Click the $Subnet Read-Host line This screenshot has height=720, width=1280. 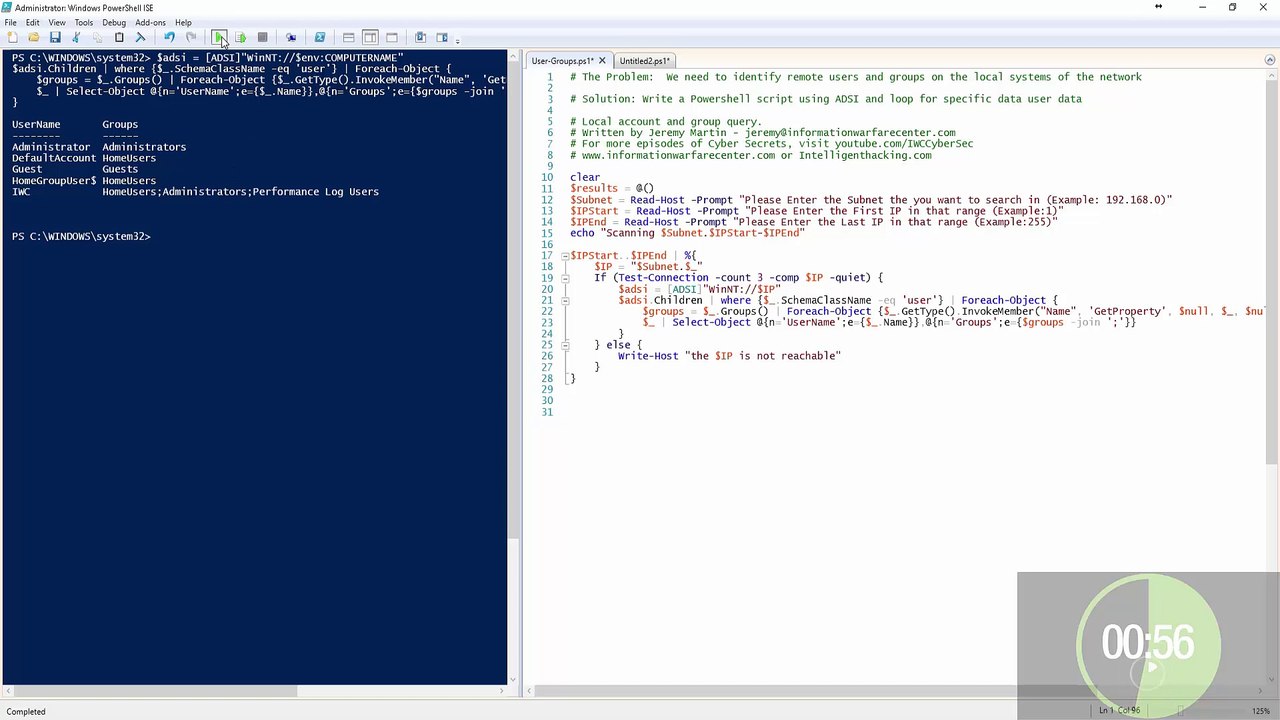click(870, 200)
